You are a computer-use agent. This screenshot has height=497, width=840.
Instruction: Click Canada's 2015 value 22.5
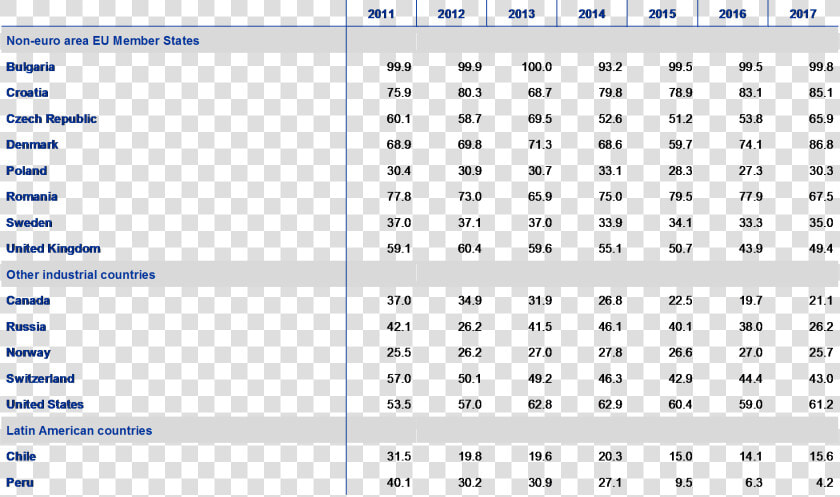(x=680, y=300)
